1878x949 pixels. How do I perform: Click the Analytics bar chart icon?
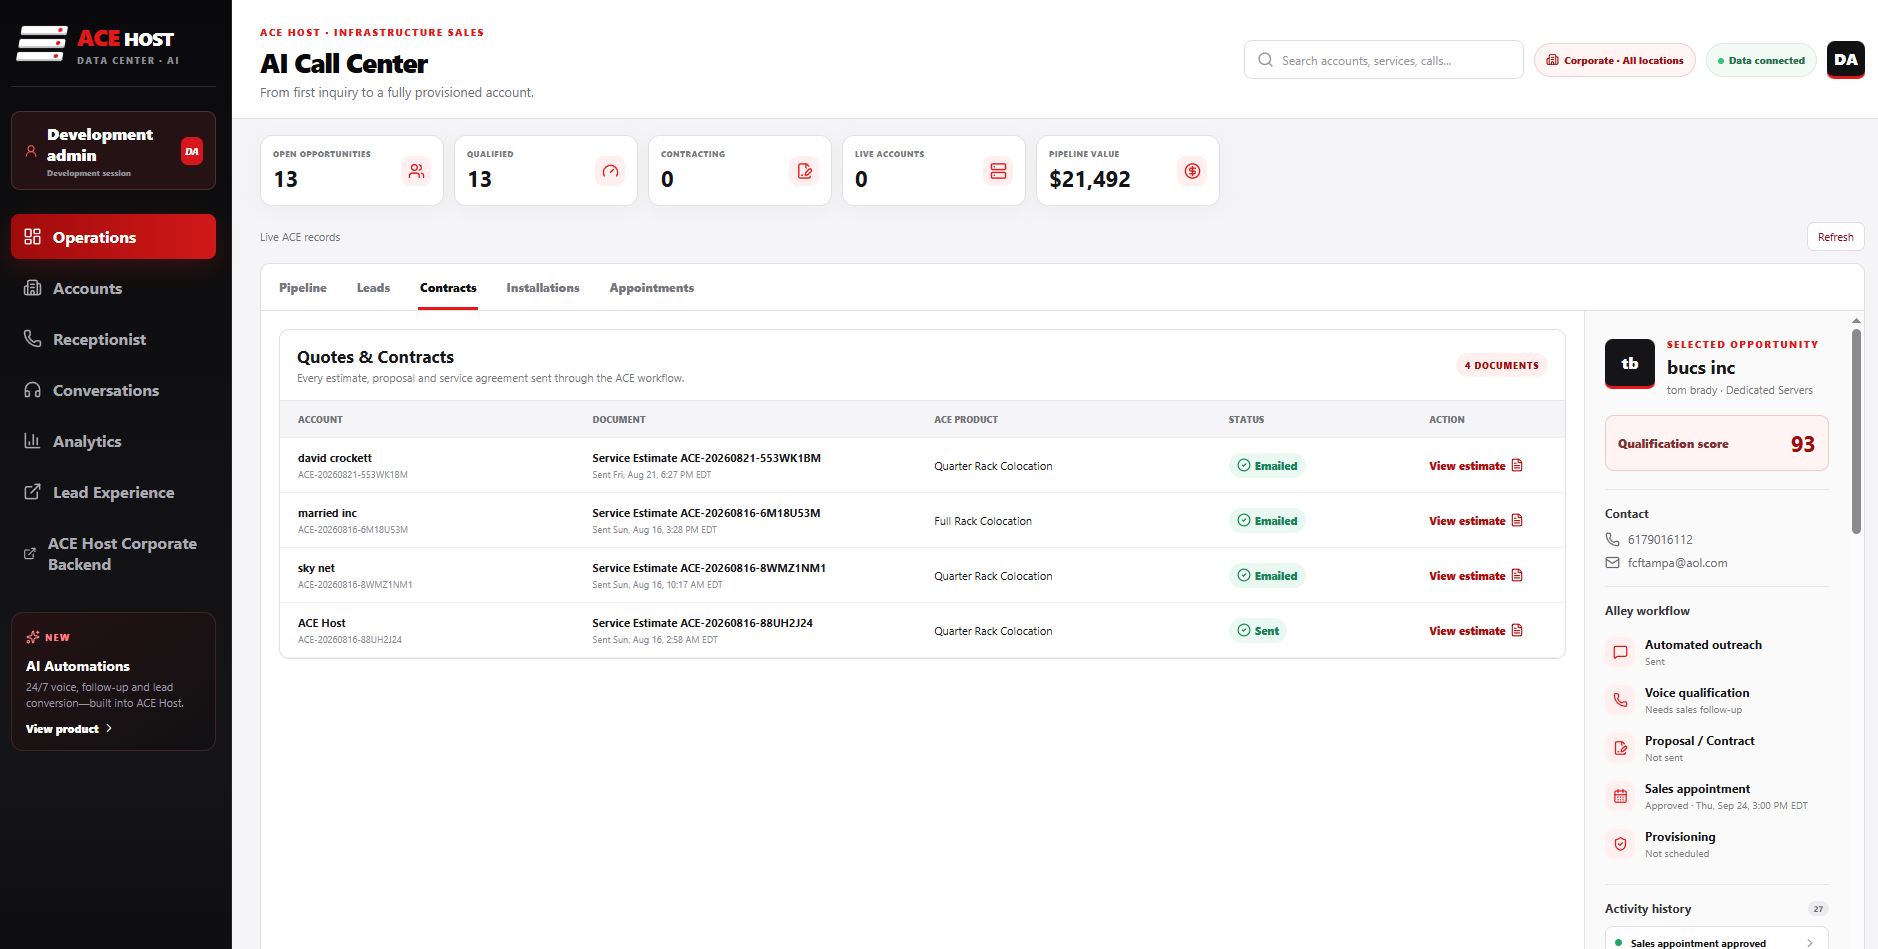point(32,441)
